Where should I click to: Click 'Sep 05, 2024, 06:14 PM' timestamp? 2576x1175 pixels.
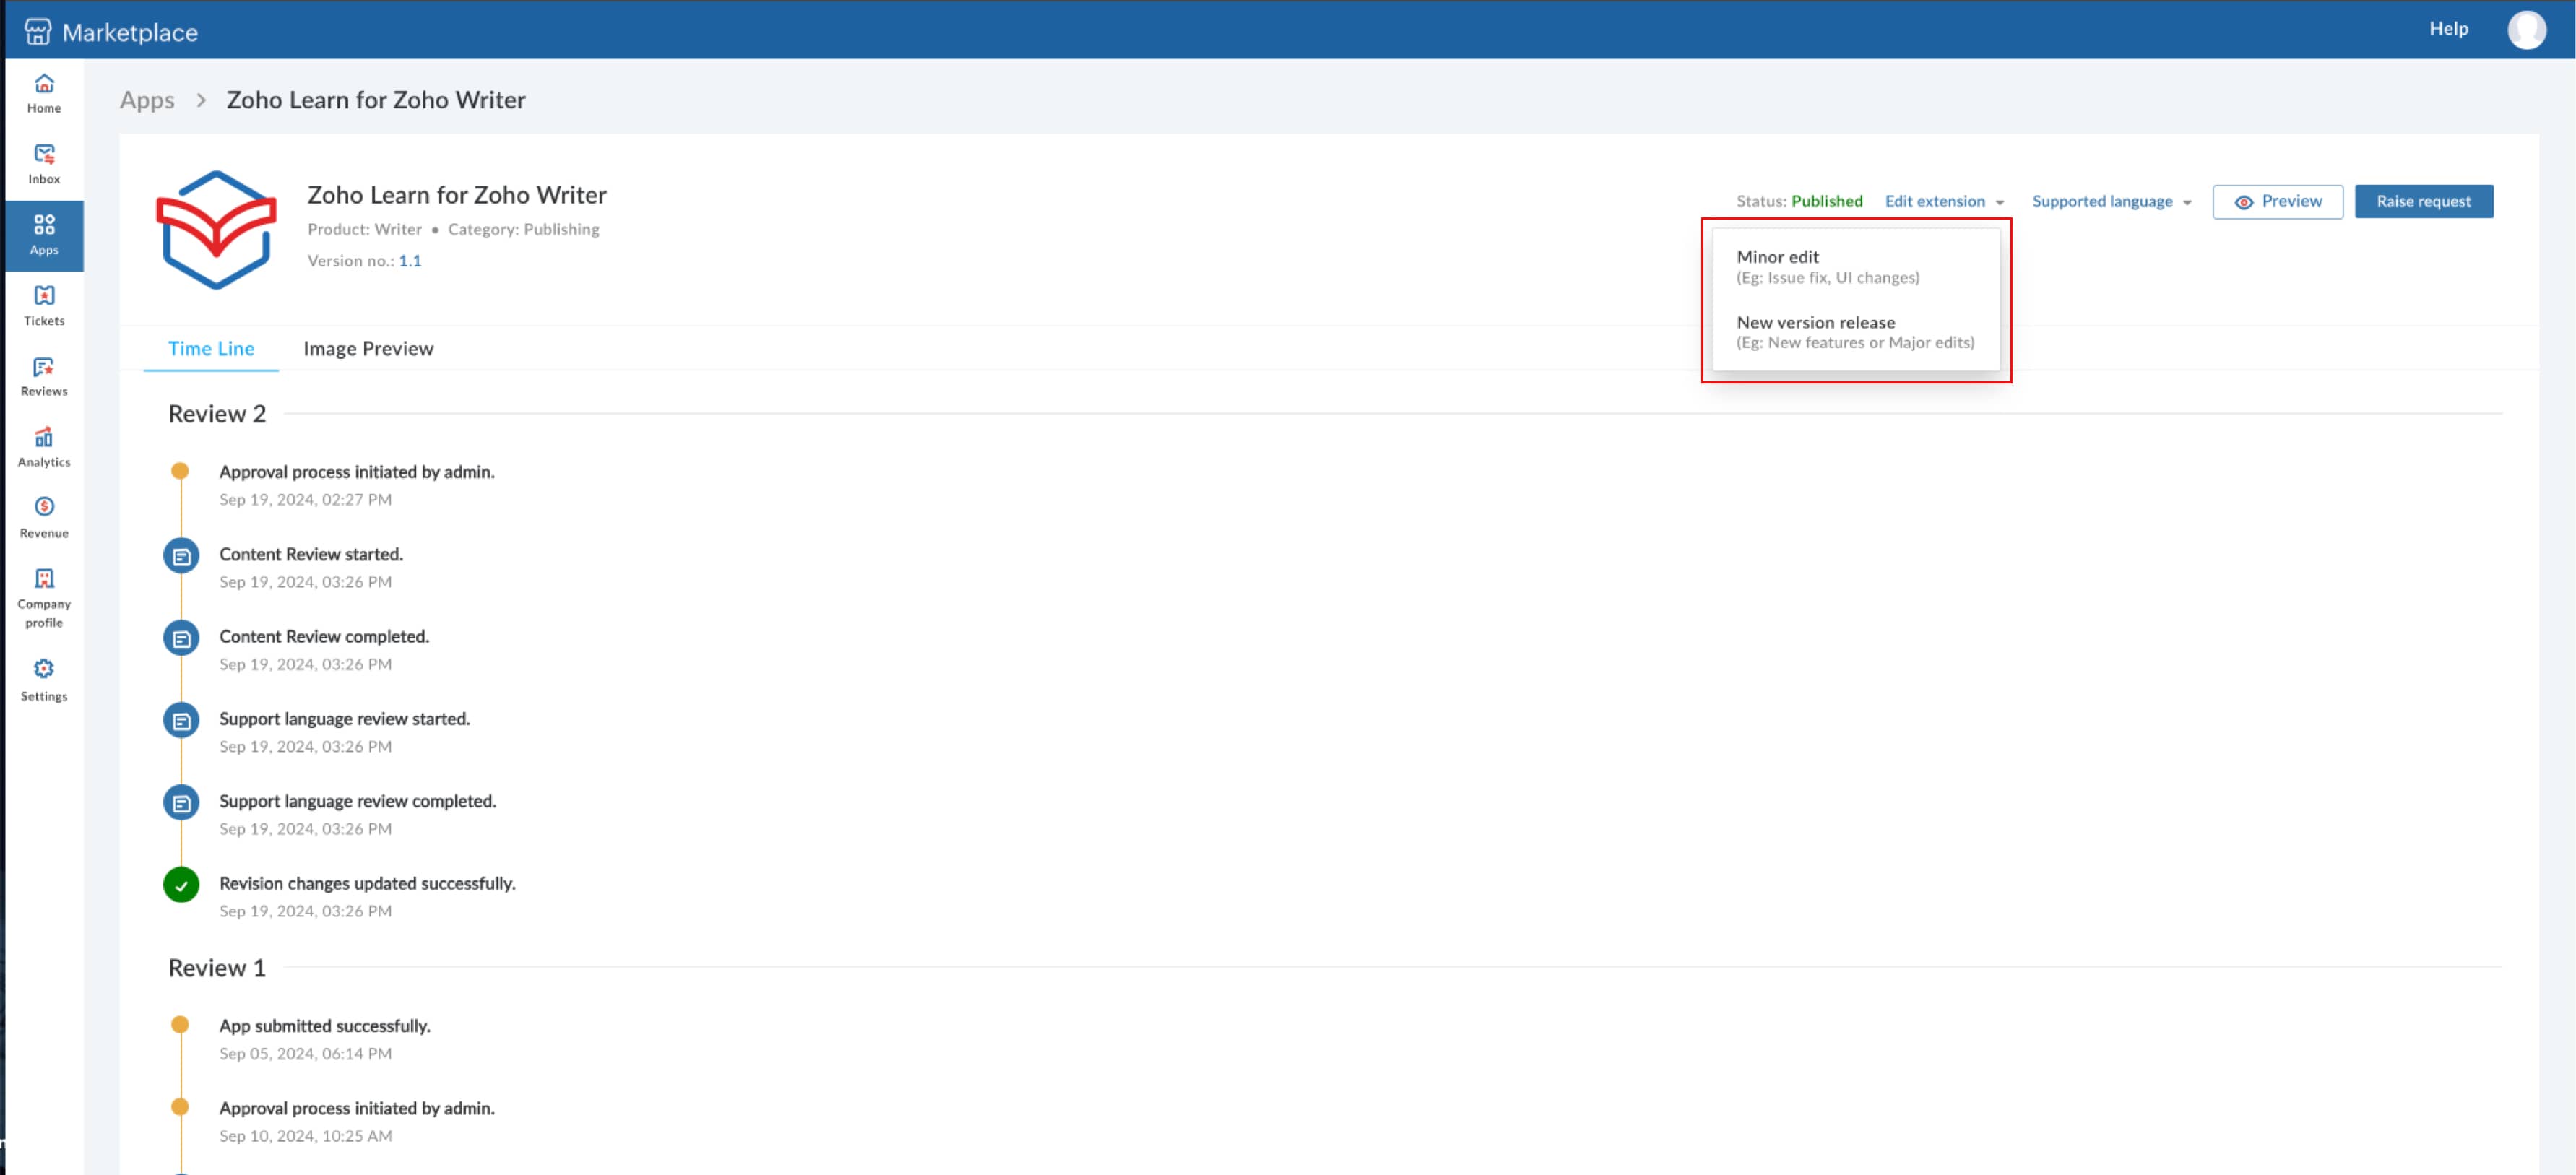305,1054
